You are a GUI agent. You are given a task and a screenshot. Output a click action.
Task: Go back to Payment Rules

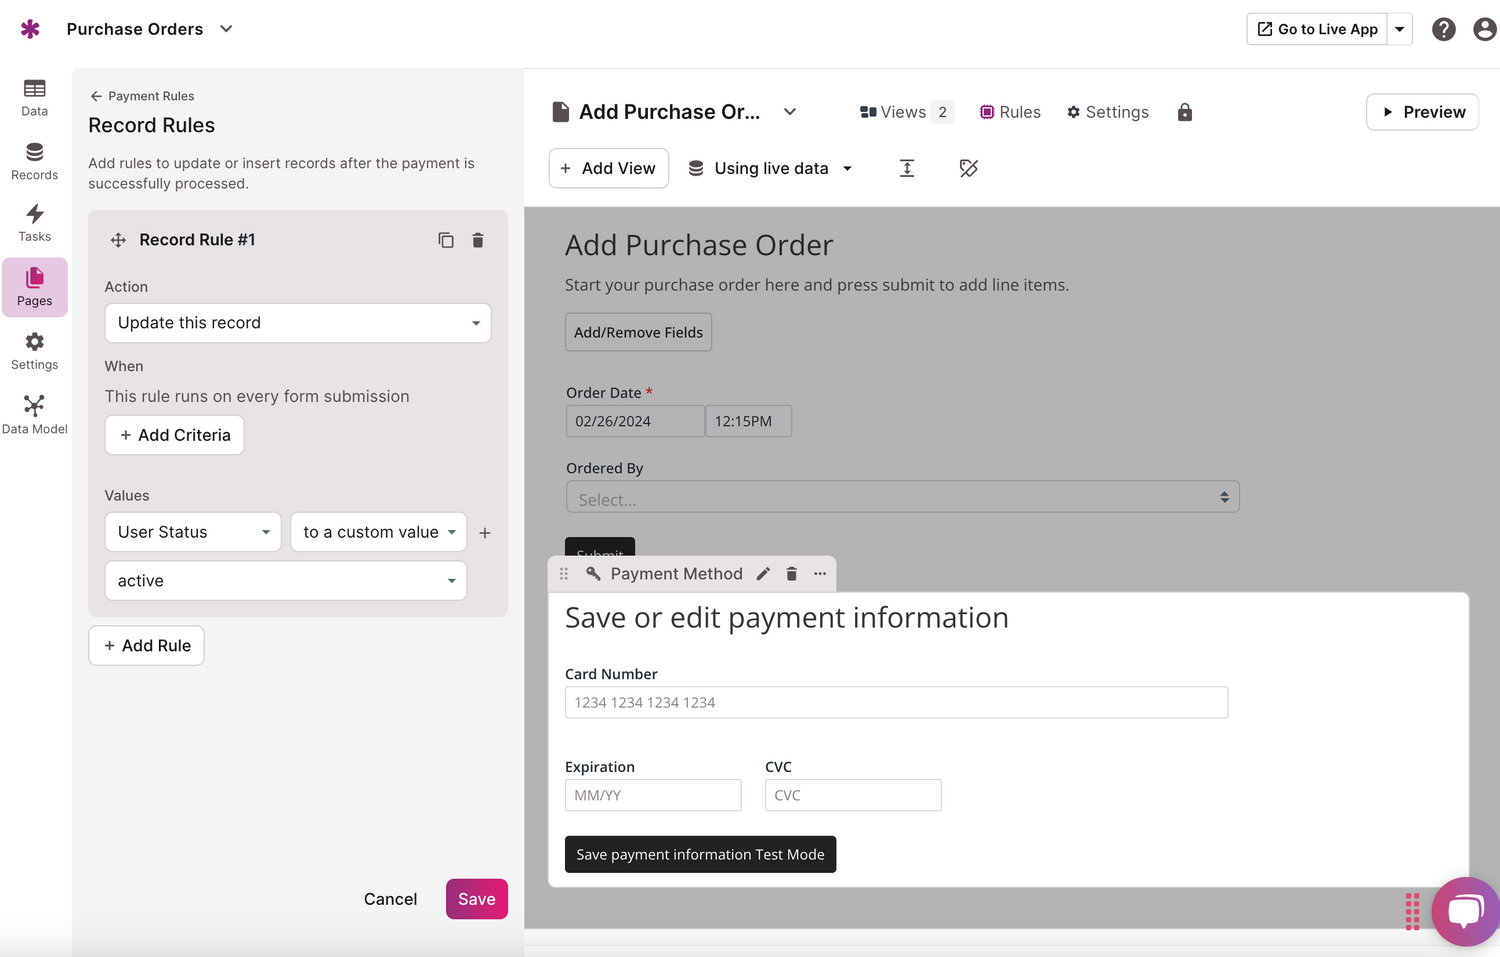click(142, 96)
